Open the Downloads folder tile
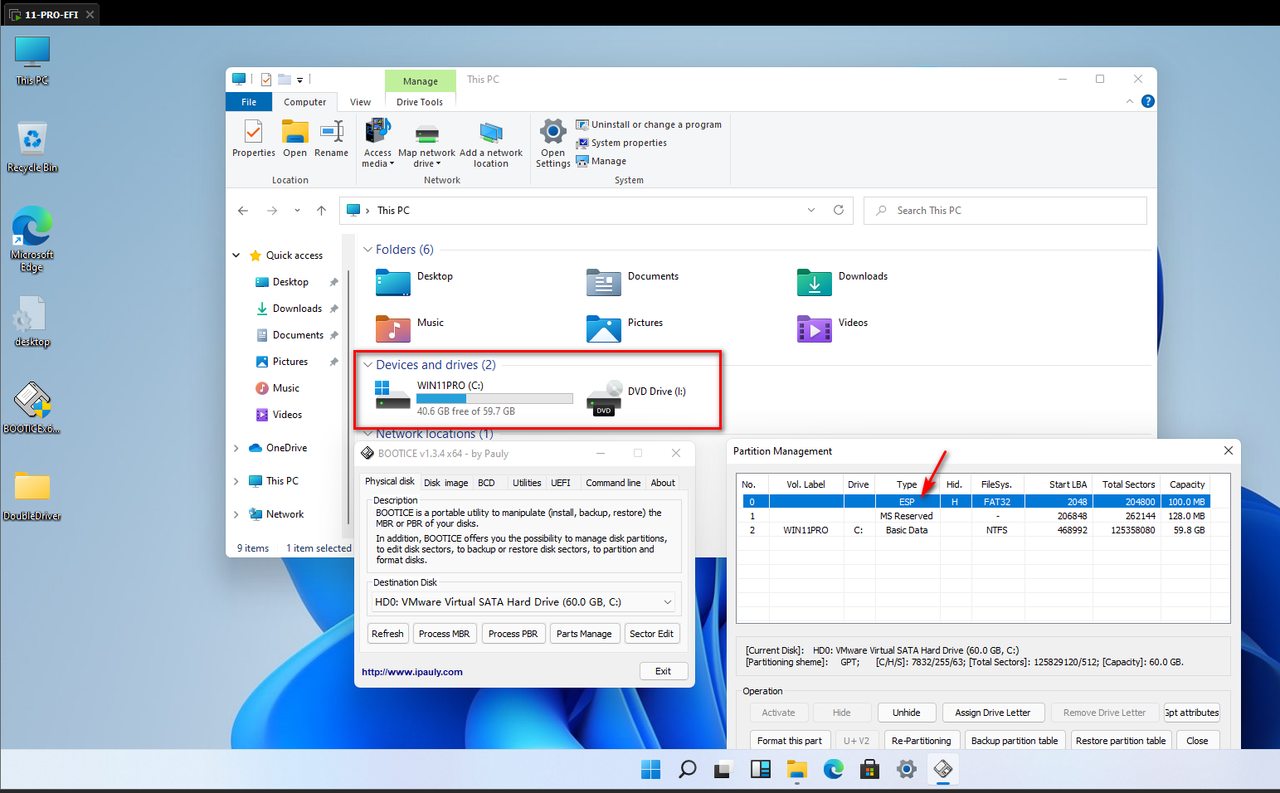Image resolution: width=1280 pixels, height=793 pixels. pos(842,282)
